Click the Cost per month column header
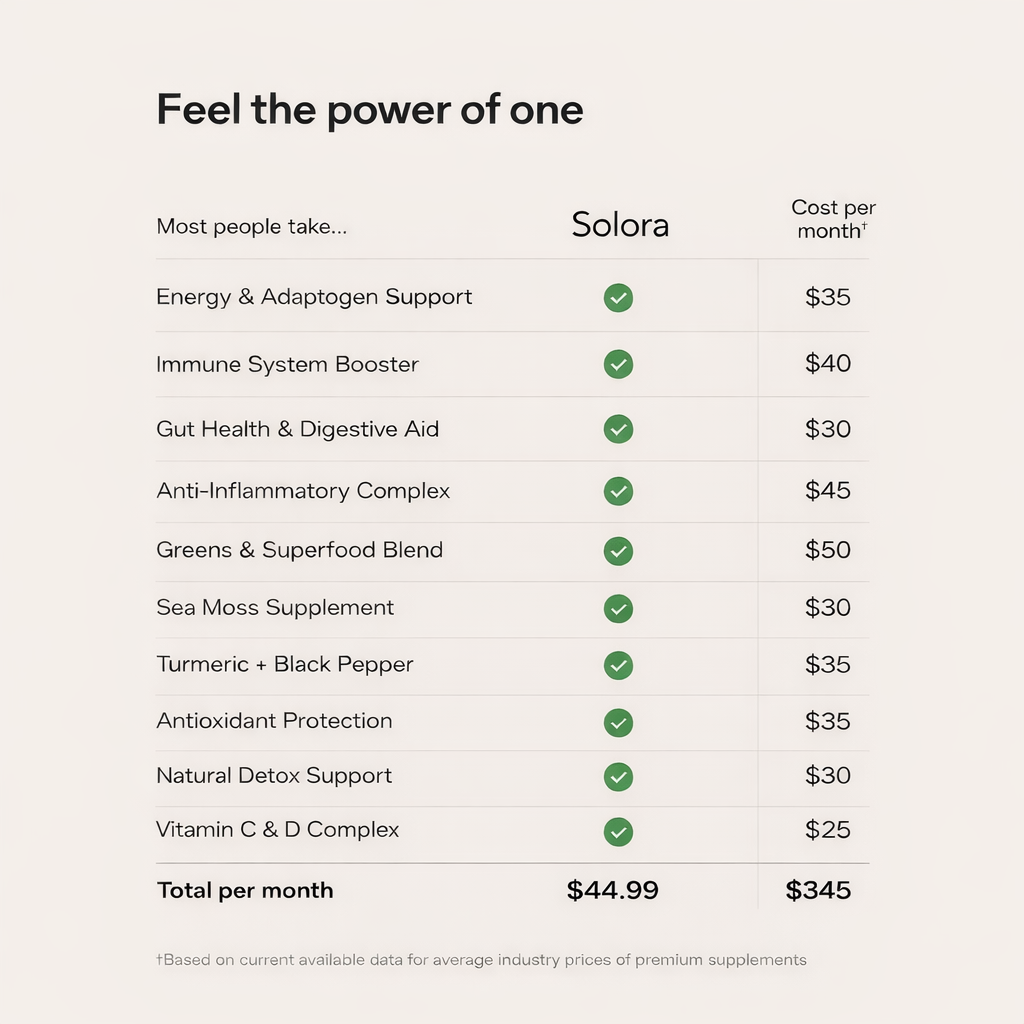 [x=832, y=219]
